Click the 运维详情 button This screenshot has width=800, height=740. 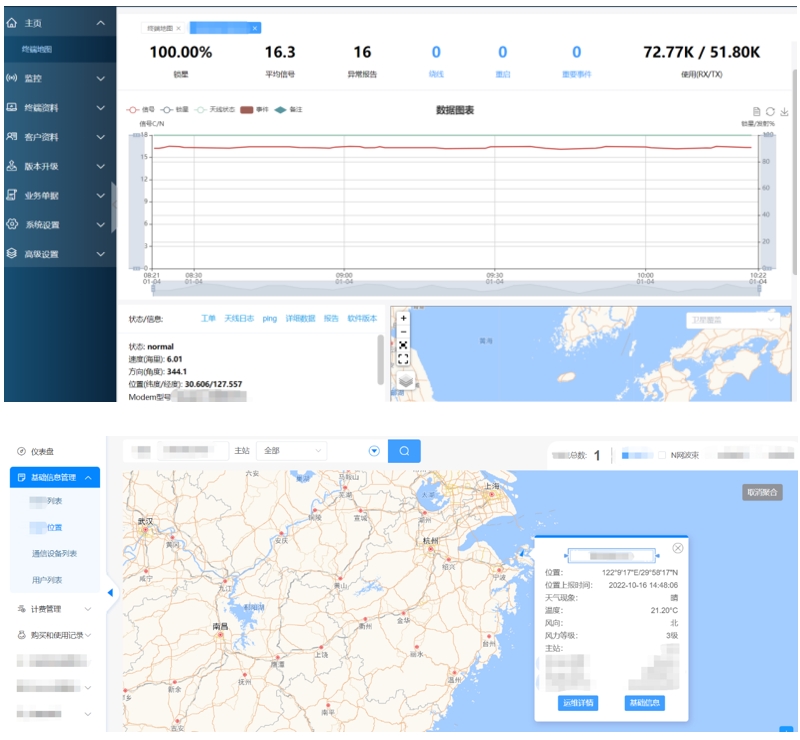[x=578, y=703]
